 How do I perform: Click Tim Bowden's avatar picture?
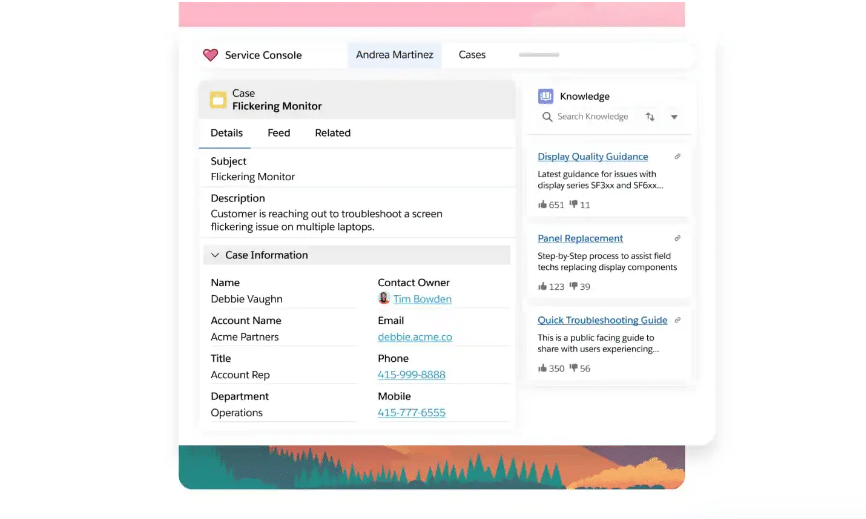tap(384, 298)
